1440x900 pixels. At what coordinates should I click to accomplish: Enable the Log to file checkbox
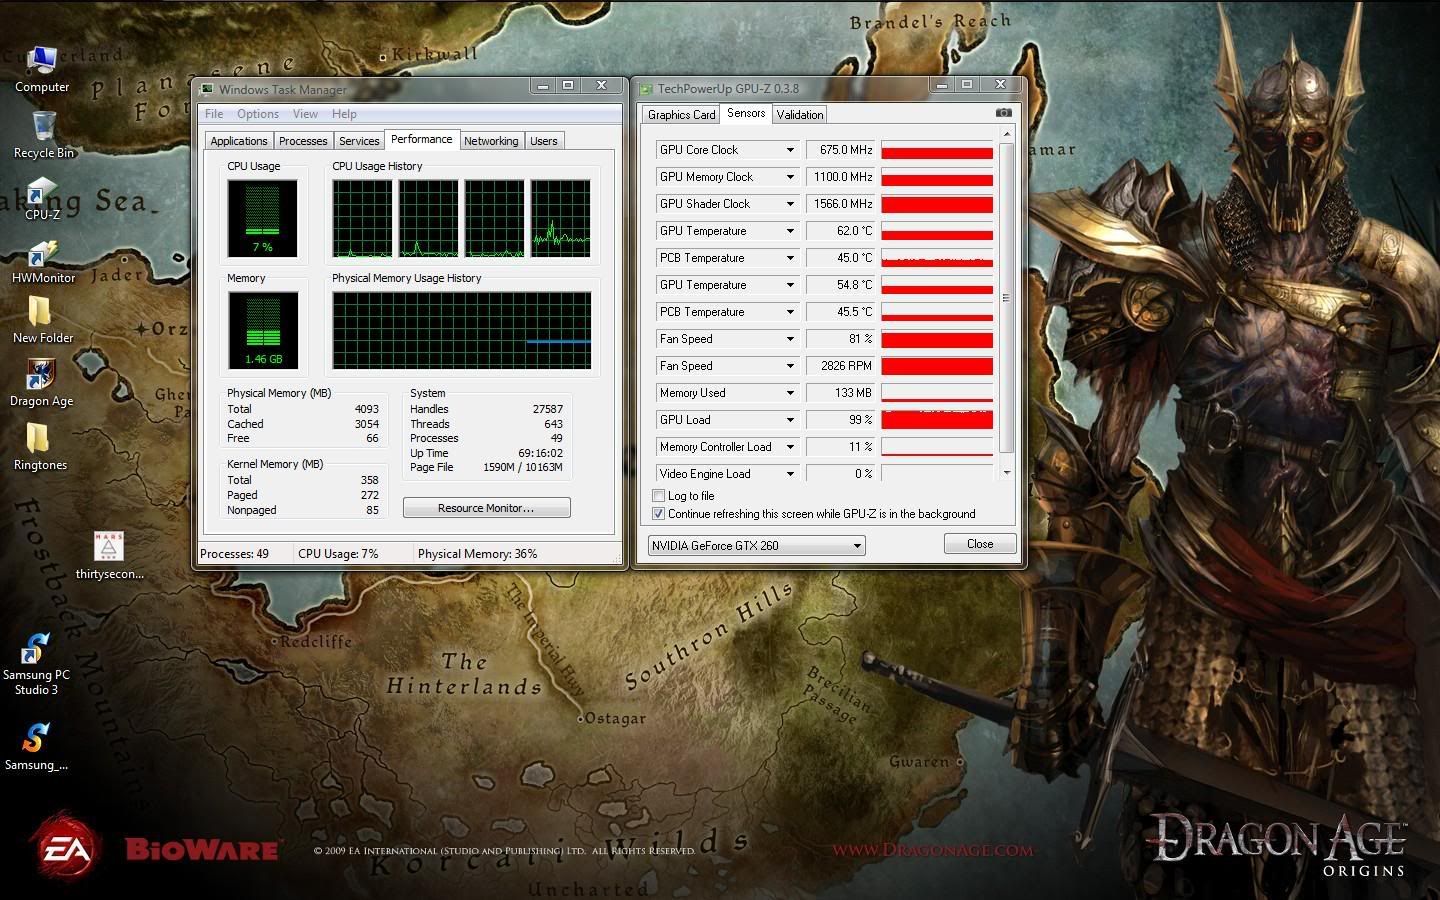point(658,496)
